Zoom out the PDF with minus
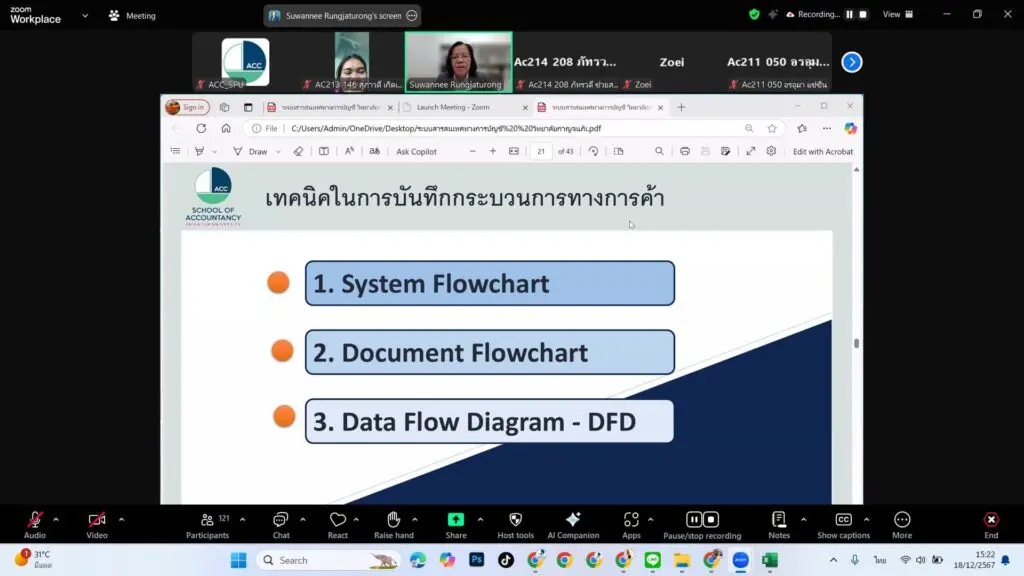 click(x=473, y=152)
